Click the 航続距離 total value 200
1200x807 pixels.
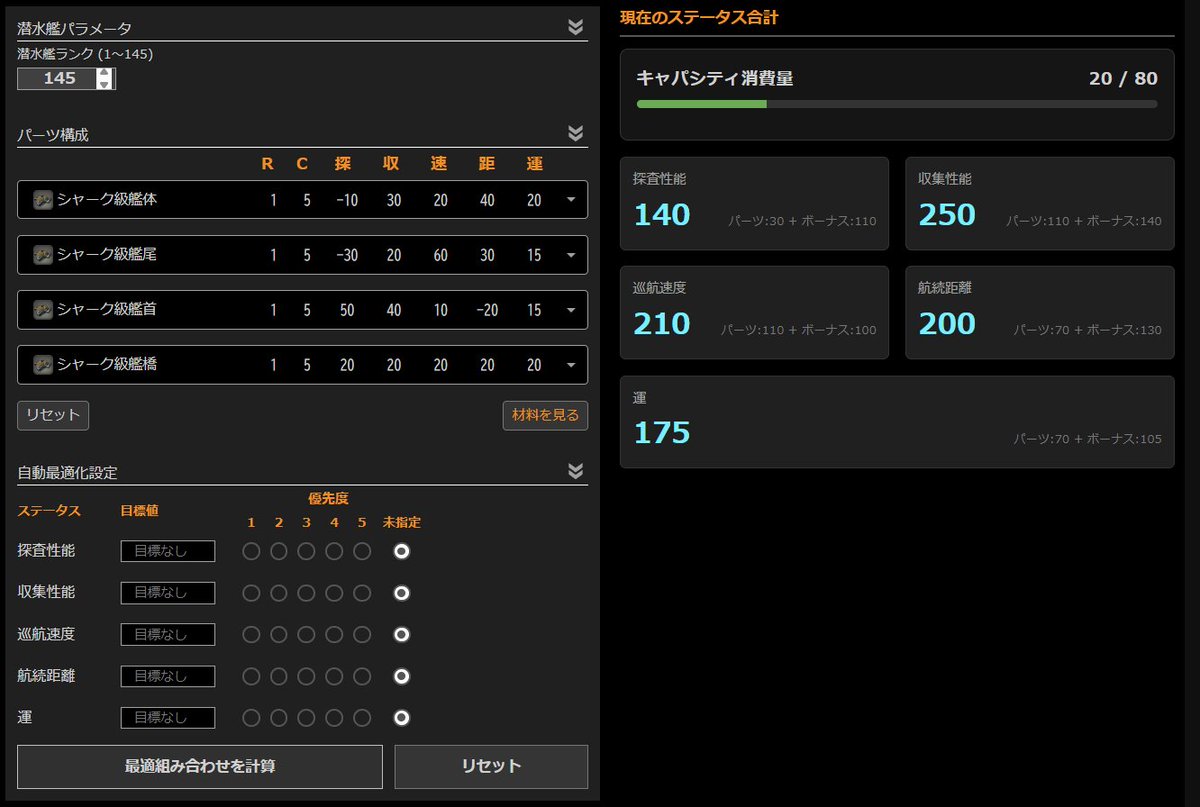[x=947, y=323]
